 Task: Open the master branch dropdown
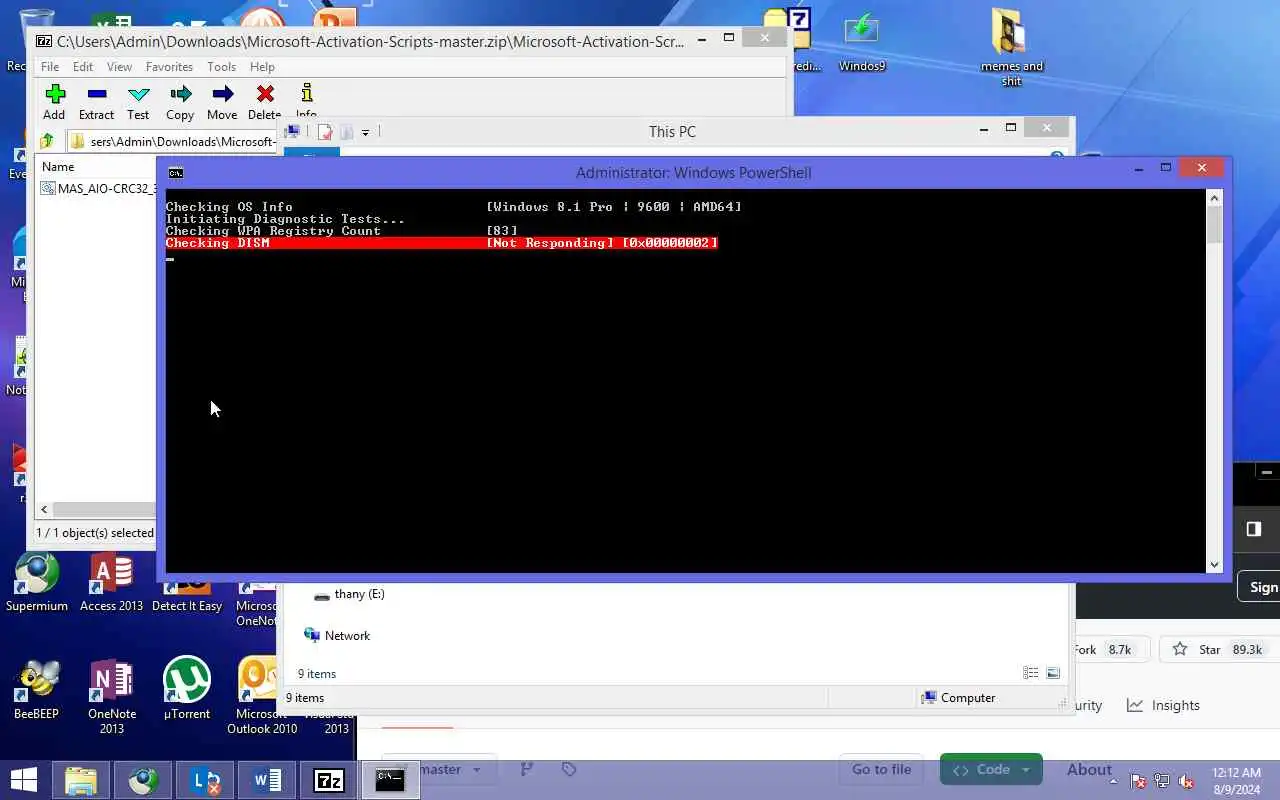click(441, 769)
